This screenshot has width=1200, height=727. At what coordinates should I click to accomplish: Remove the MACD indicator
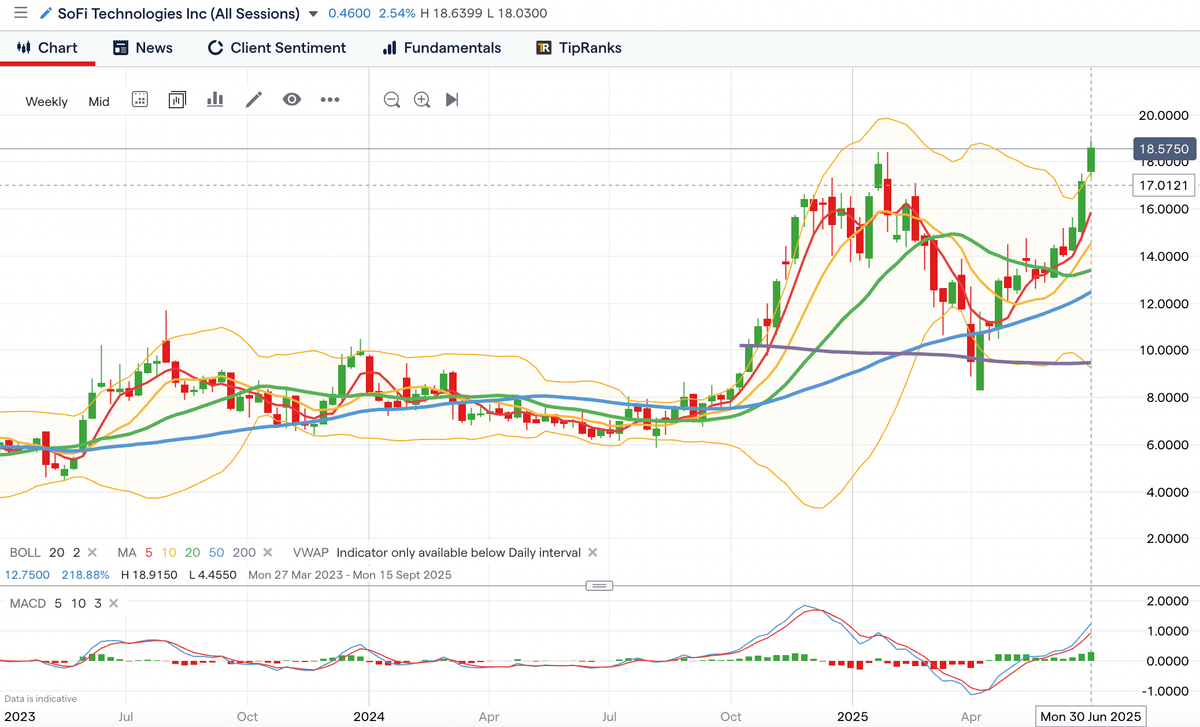(x=112, y=603)
